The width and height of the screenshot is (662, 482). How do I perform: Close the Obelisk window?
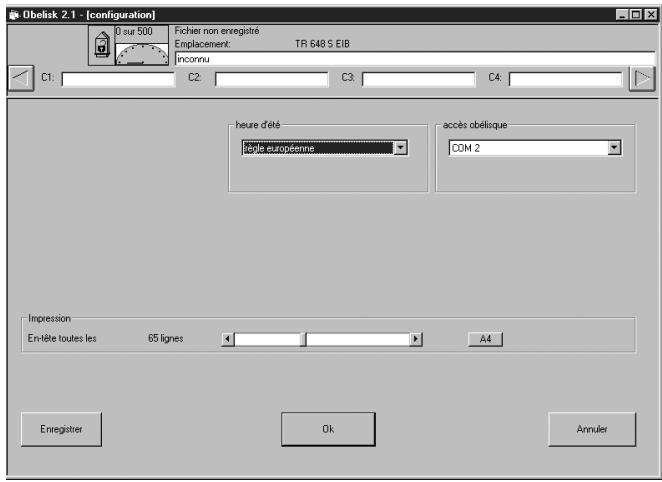click(651, 15)
